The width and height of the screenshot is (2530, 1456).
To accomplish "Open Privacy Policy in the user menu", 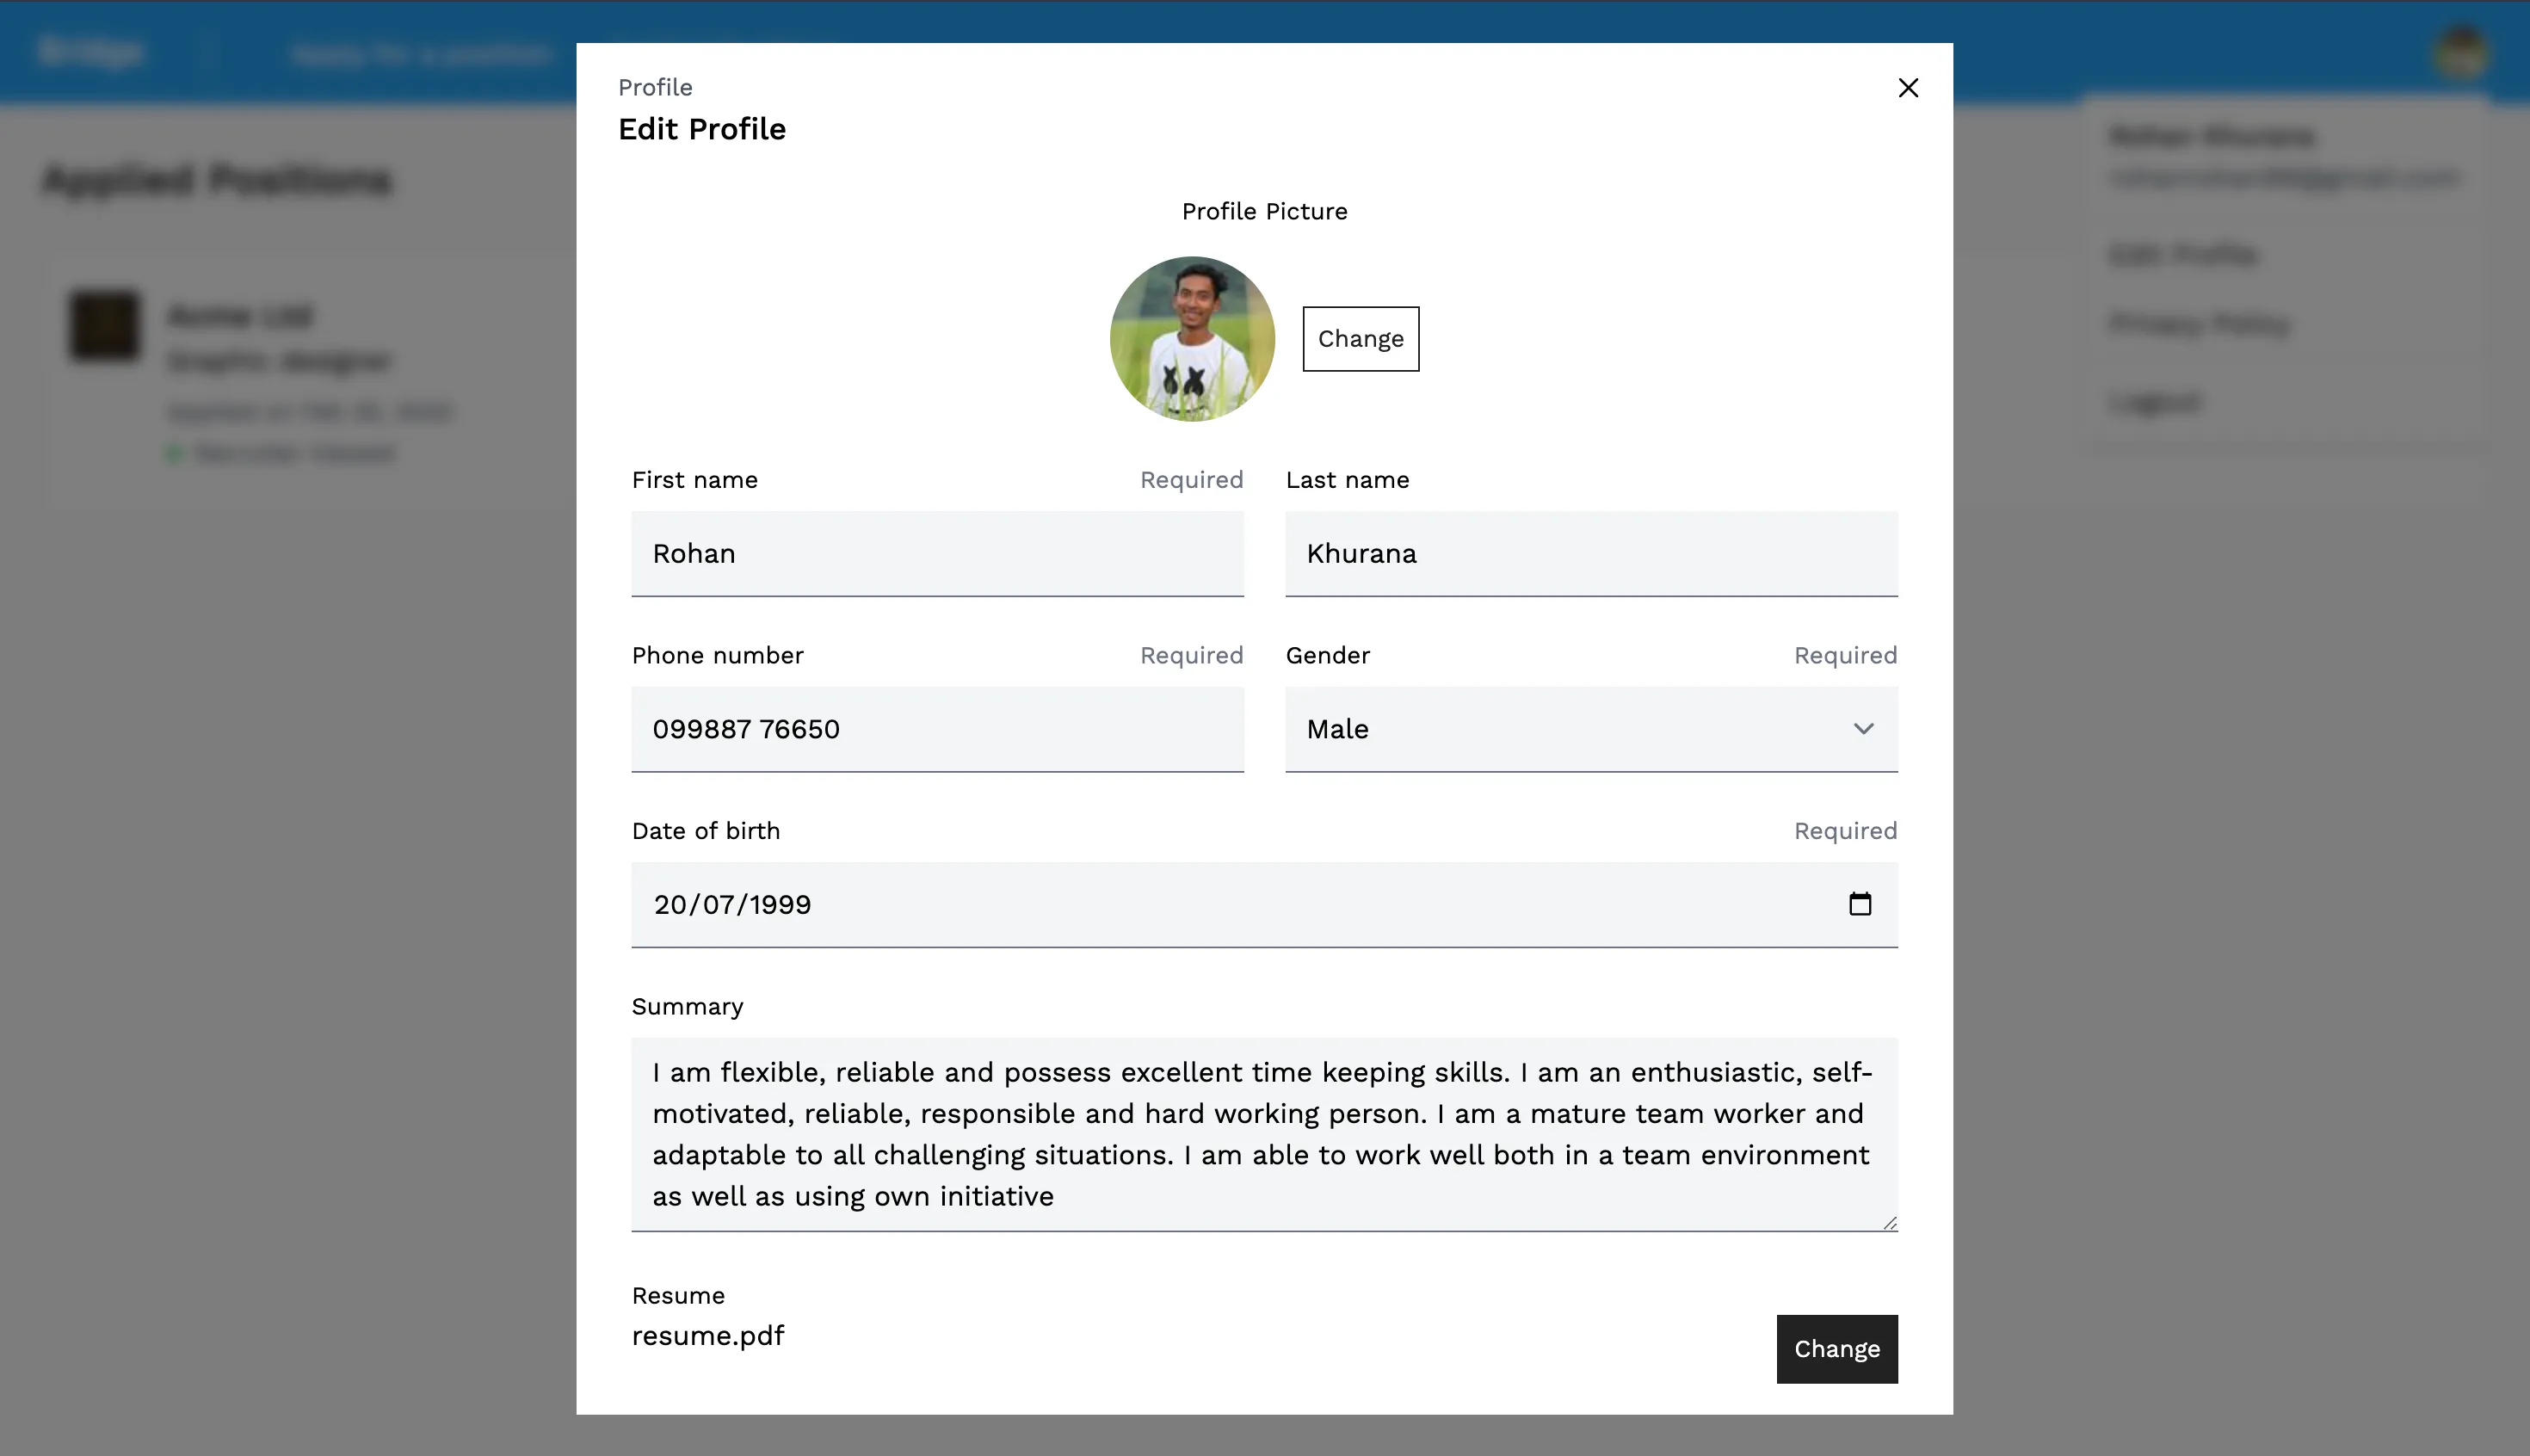I will coord(2198,324).
